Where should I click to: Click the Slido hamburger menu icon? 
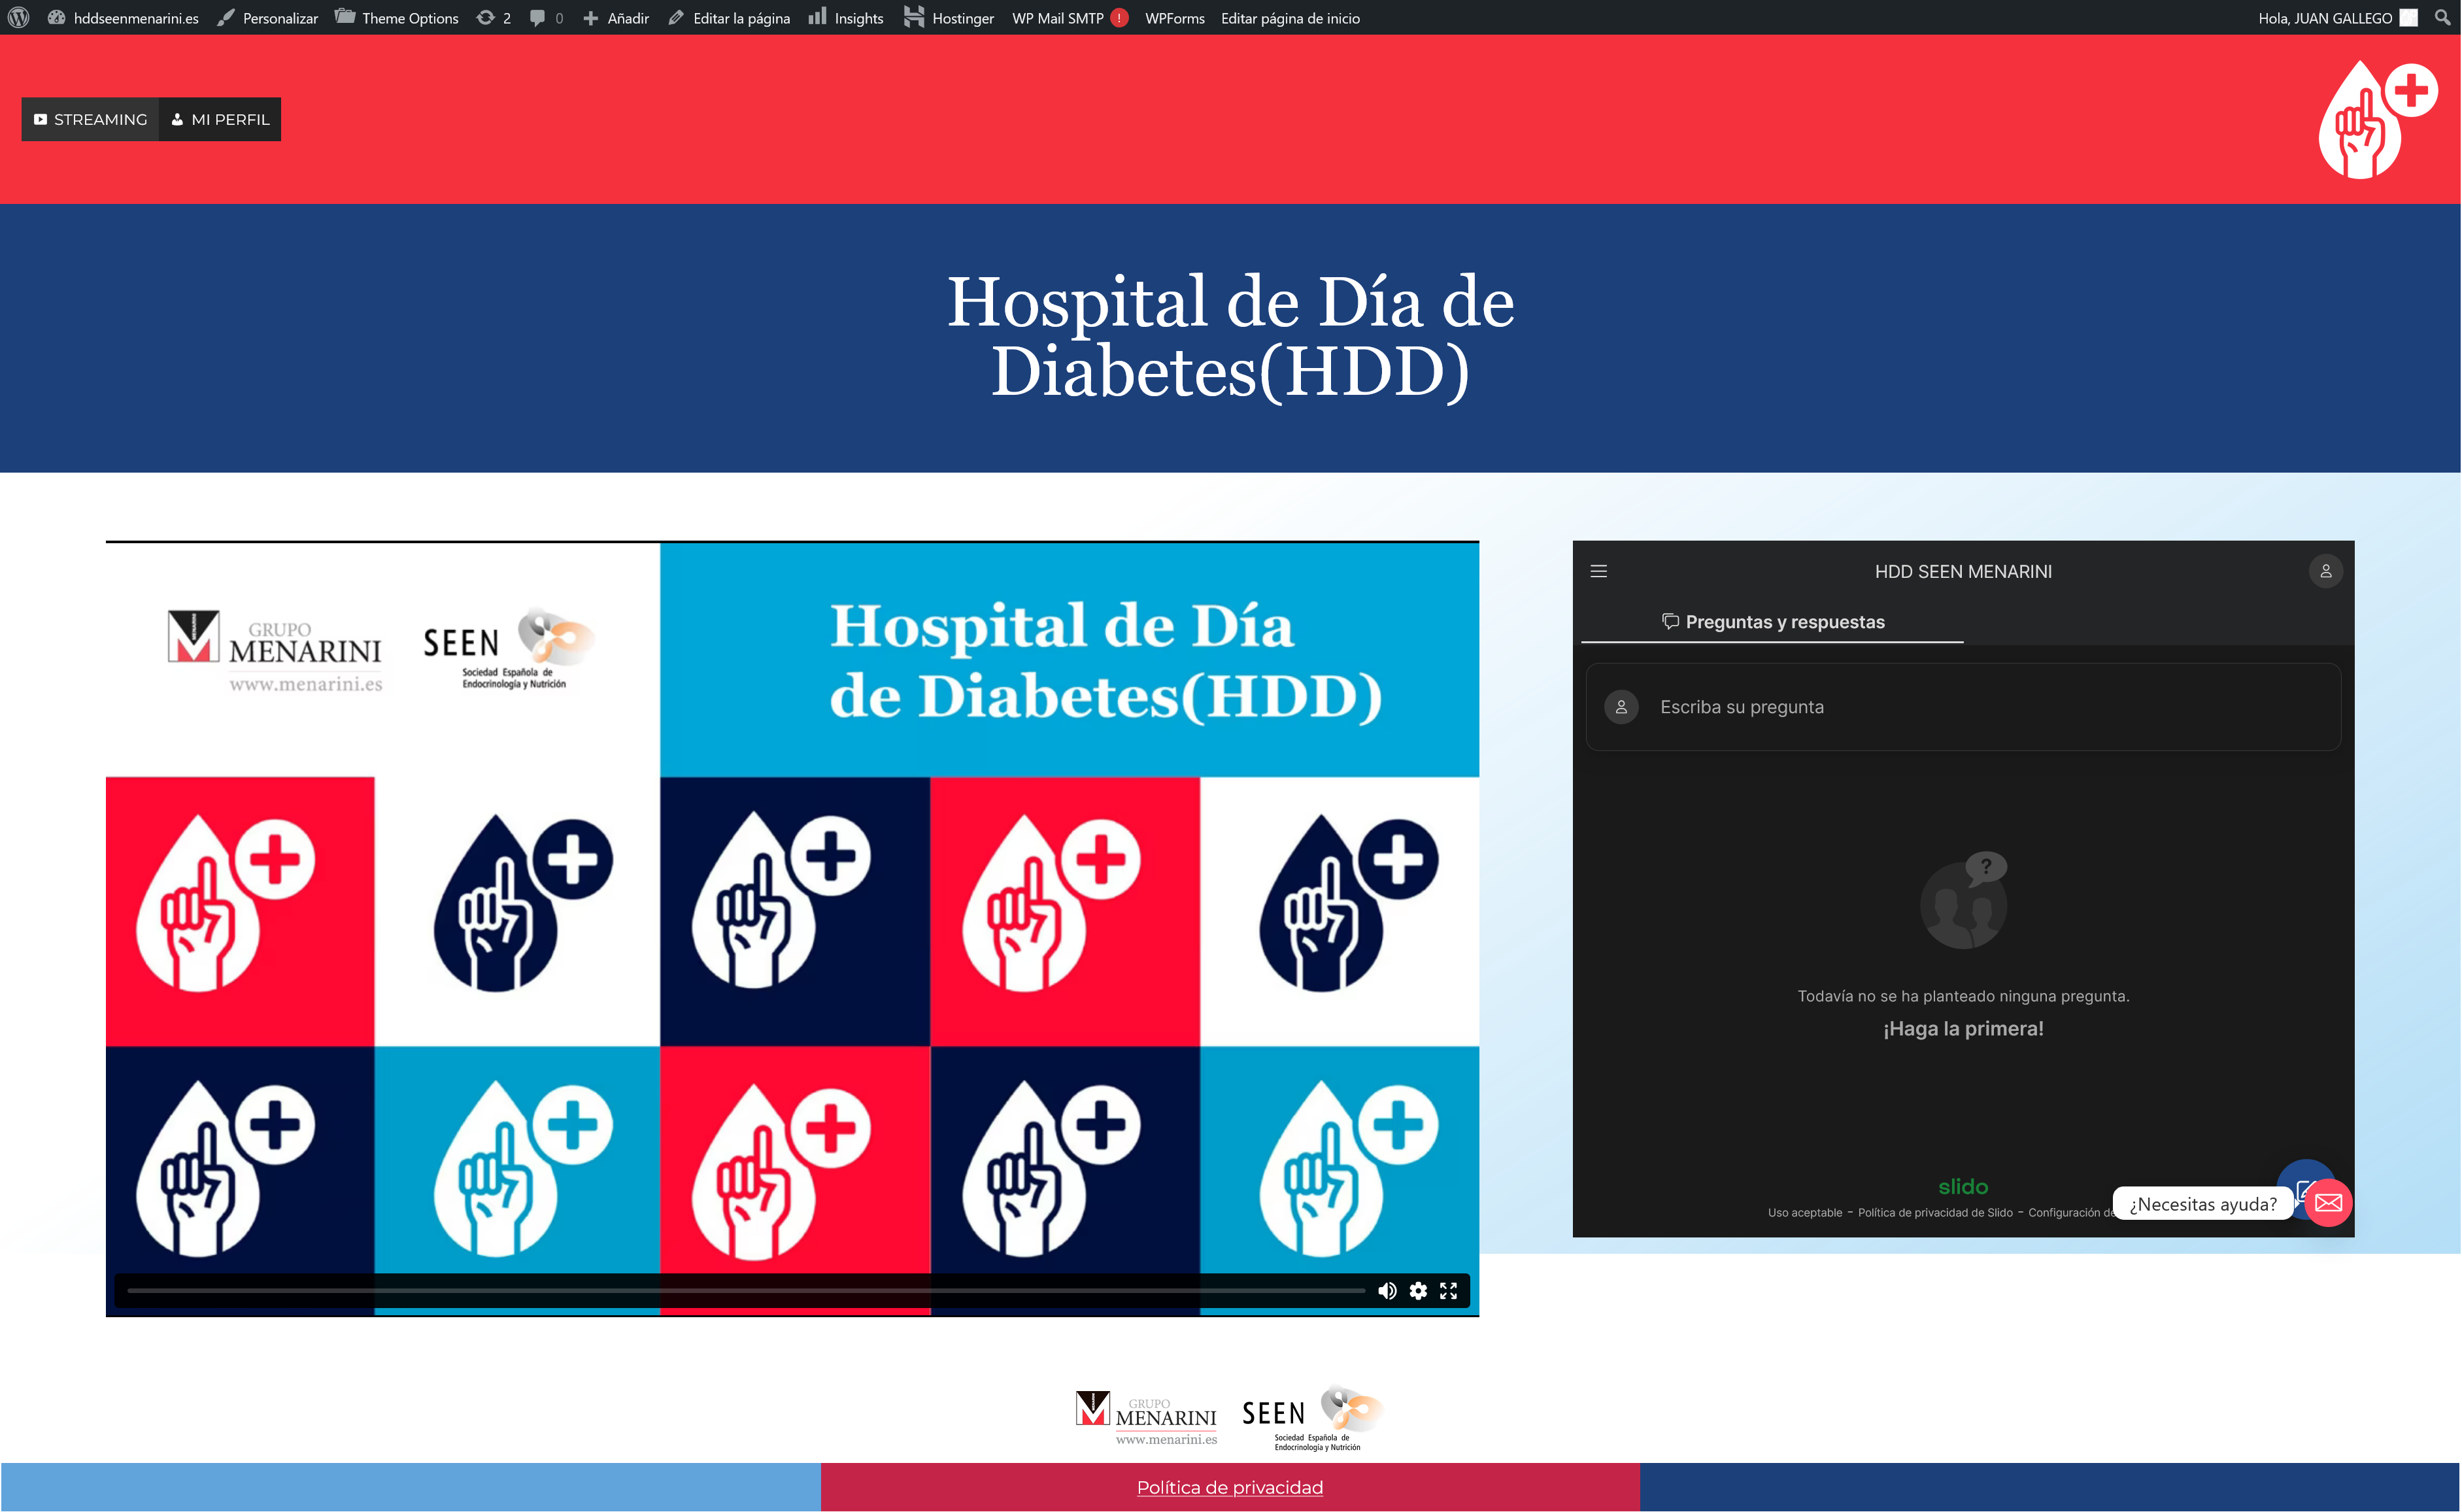[x=1598, y=571]
